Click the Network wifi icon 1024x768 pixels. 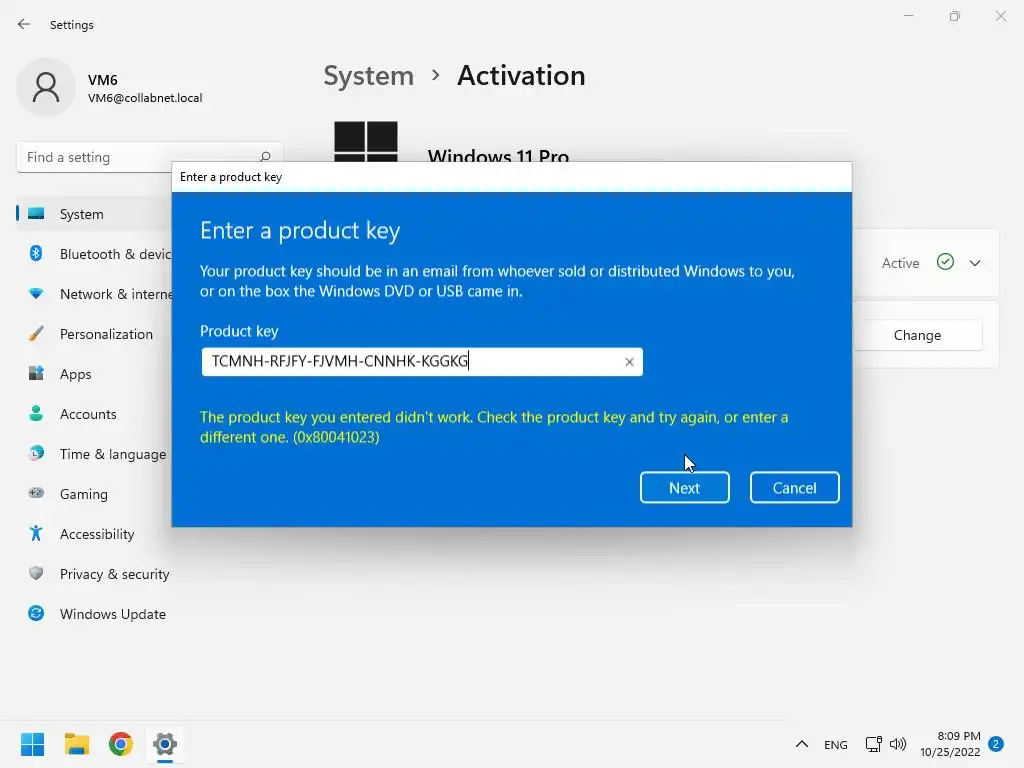[36, 294]
